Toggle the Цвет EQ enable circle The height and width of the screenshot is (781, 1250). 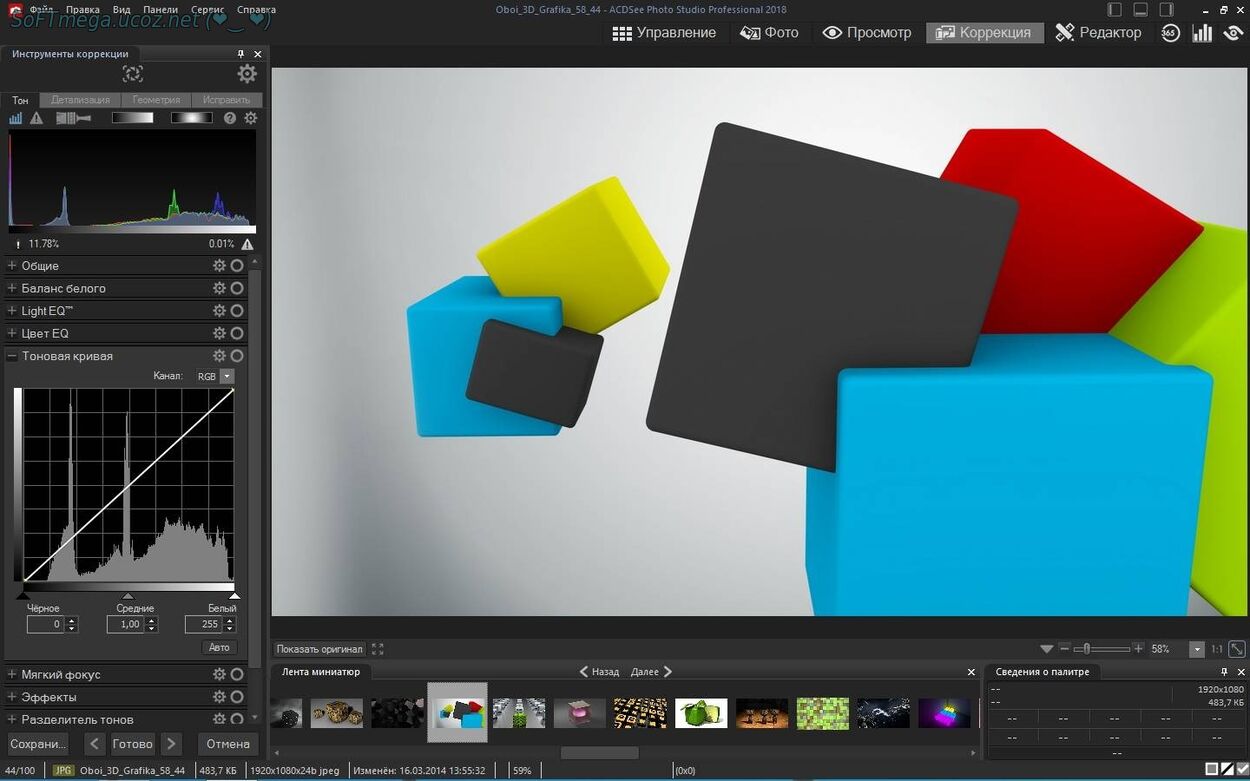coord(237,333)
